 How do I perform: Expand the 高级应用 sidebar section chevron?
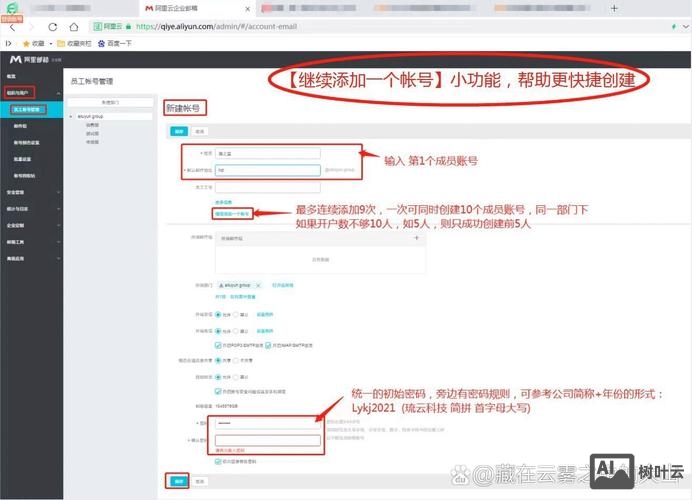pyautogui.click(x=58, y=259)
